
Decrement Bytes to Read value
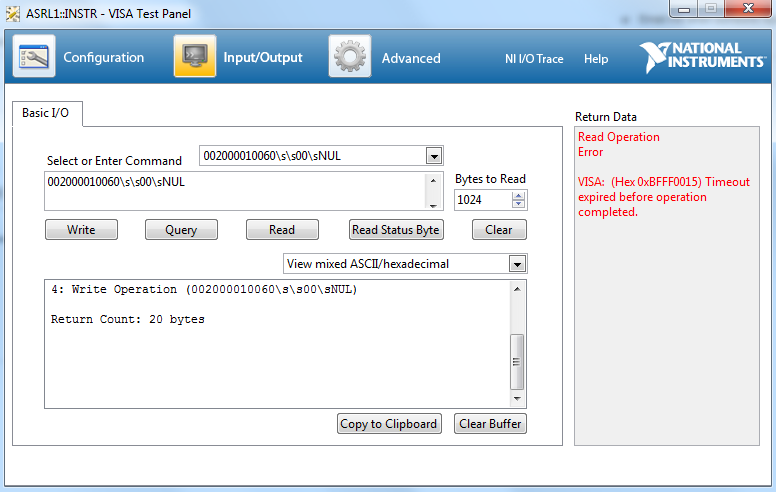pos(519,204)
